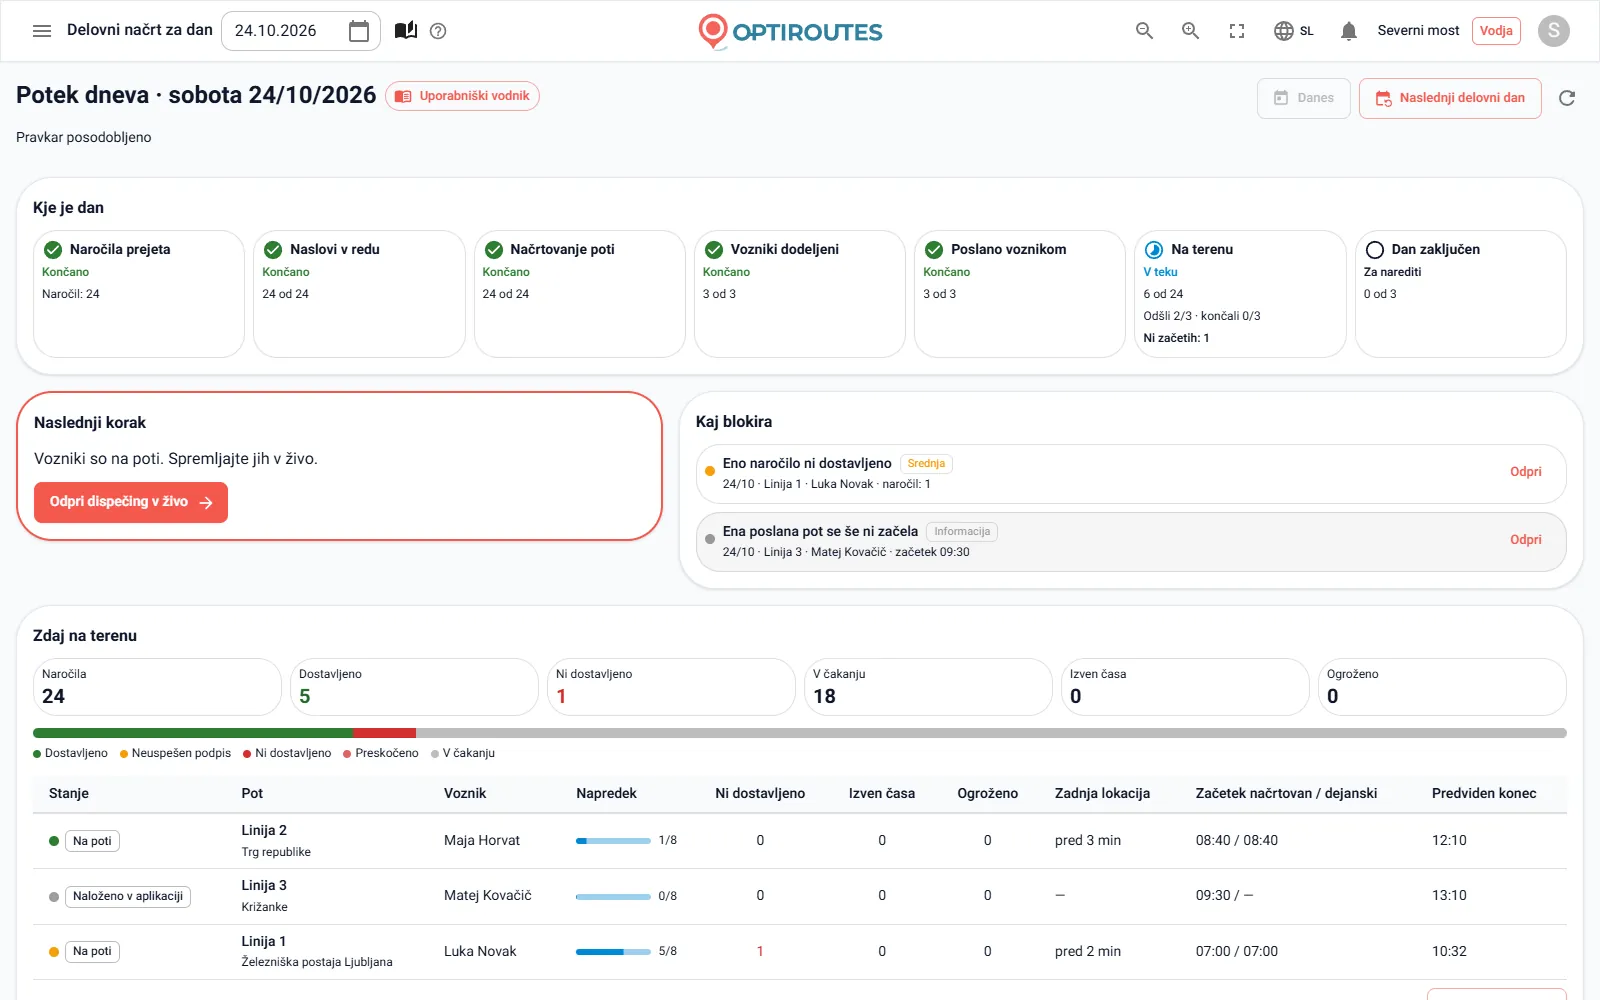Viewport: 1600px width, 1000px height.
Task: Open the Eno naročilo ni dostavljeno blocker
Action: click(1131, 473)
